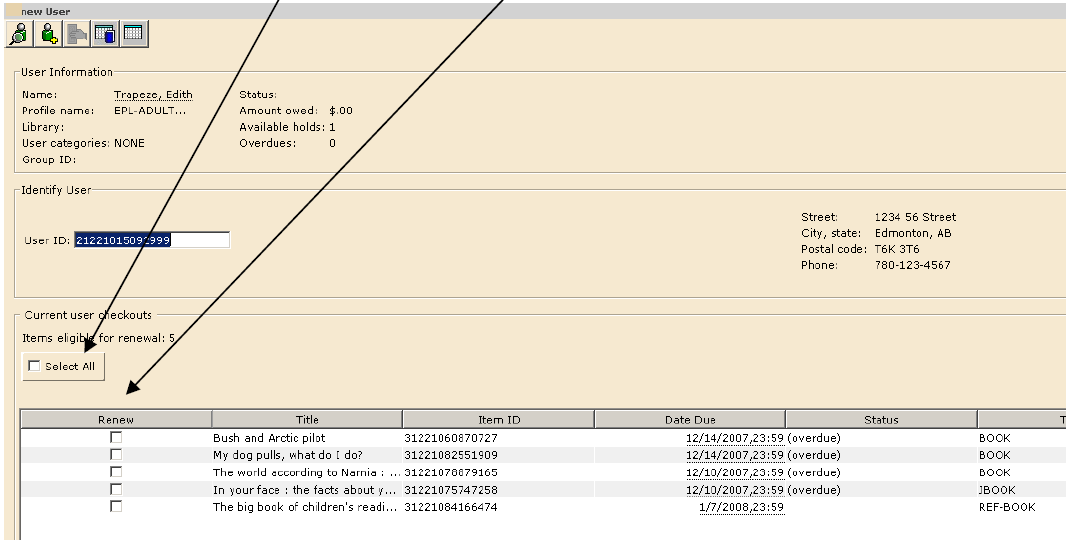Click the 1/7/2008,23:59 due date link

click(x=740, y=508)
